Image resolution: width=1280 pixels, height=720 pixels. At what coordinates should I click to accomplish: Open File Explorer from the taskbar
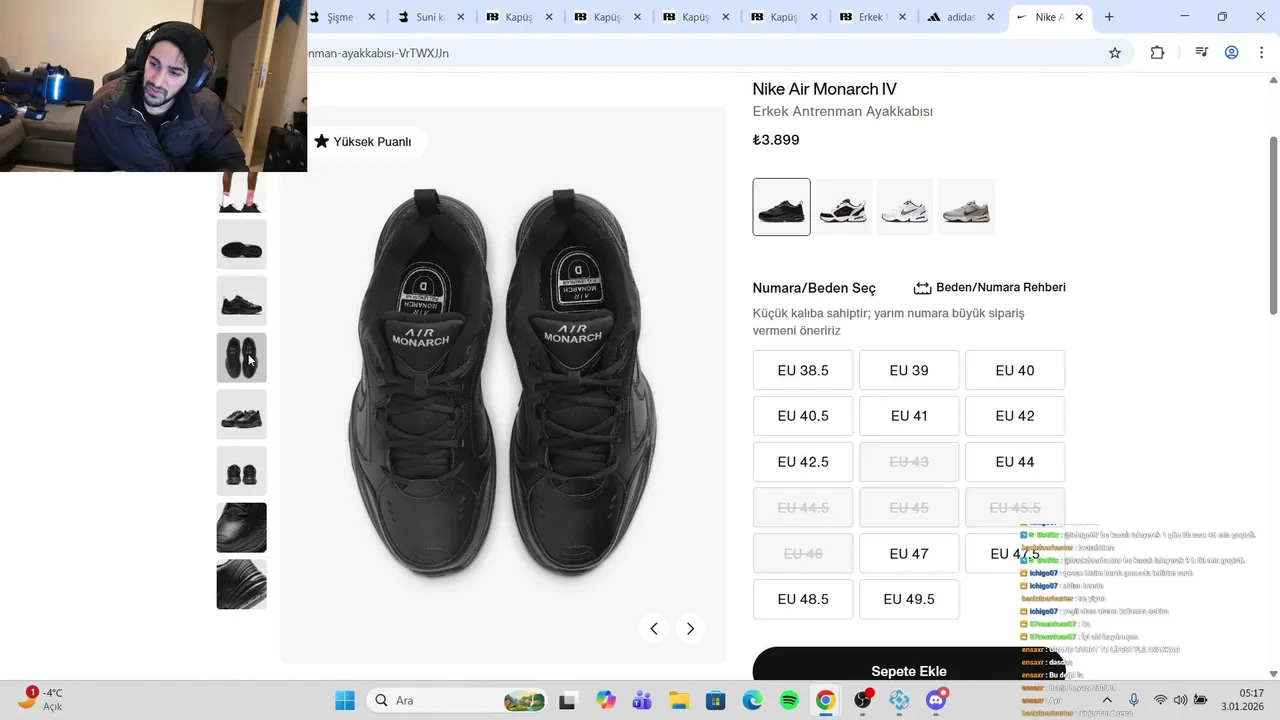tap(679, 700)
